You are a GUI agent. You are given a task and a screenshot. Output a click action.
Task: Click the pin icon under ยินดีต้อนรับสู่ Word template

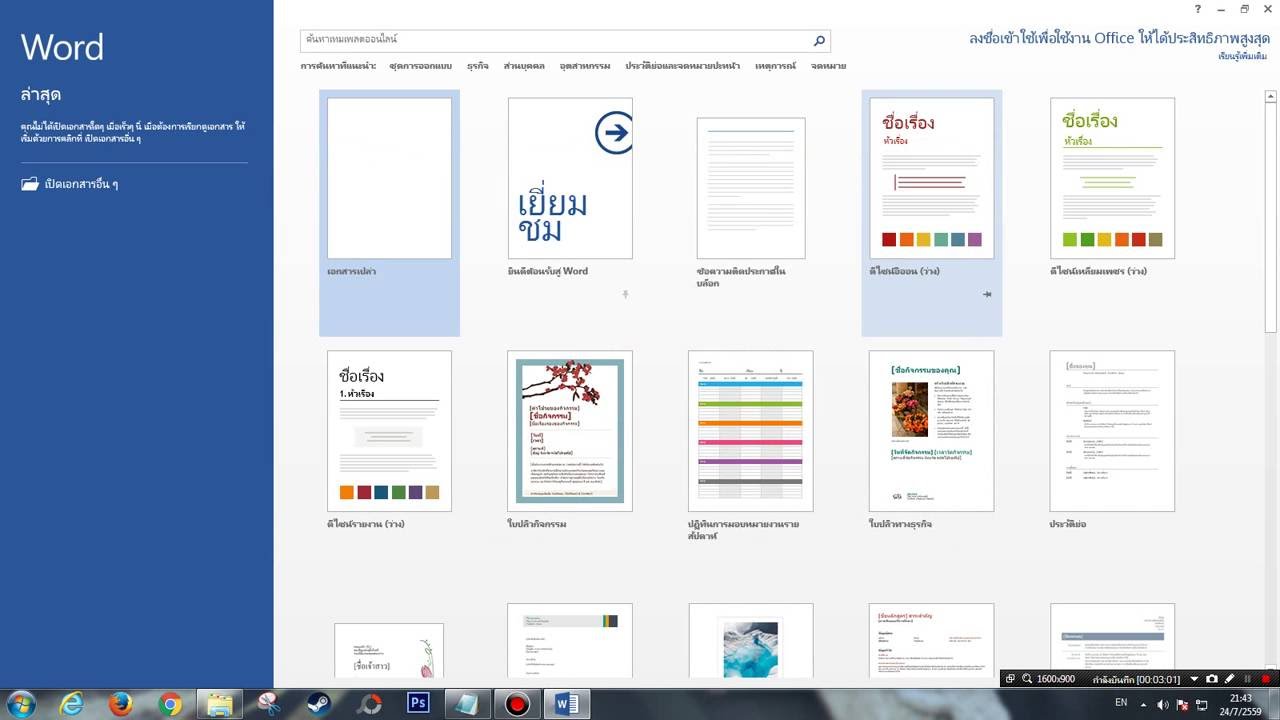625,294
